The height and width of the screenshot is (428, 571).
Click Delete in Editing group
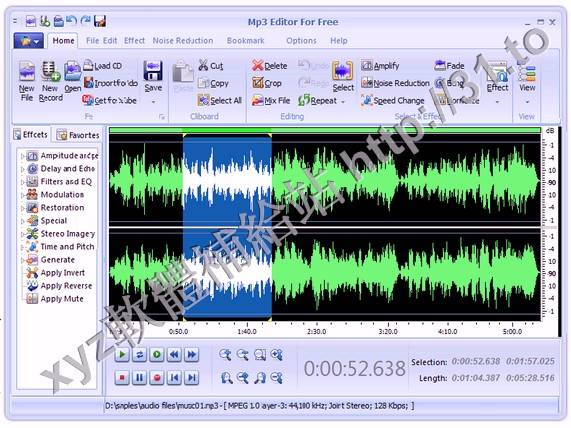tap(270, 66)
